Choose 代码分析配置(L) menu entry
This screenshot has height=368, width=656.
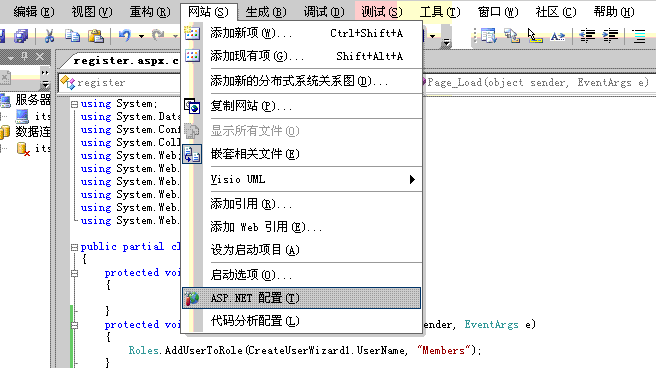302,321
